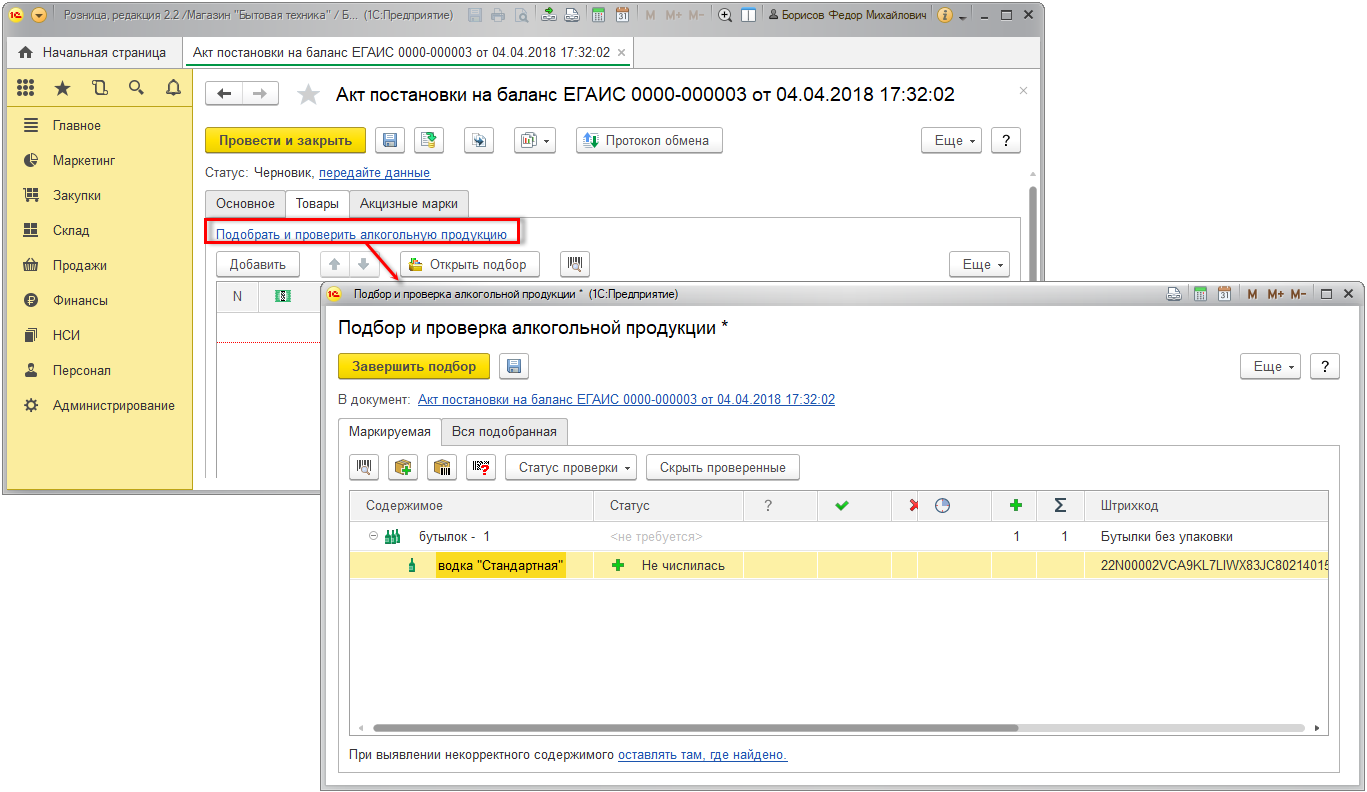Go forward with the right arrow button
1367x792 pixels.
[260, 94]
